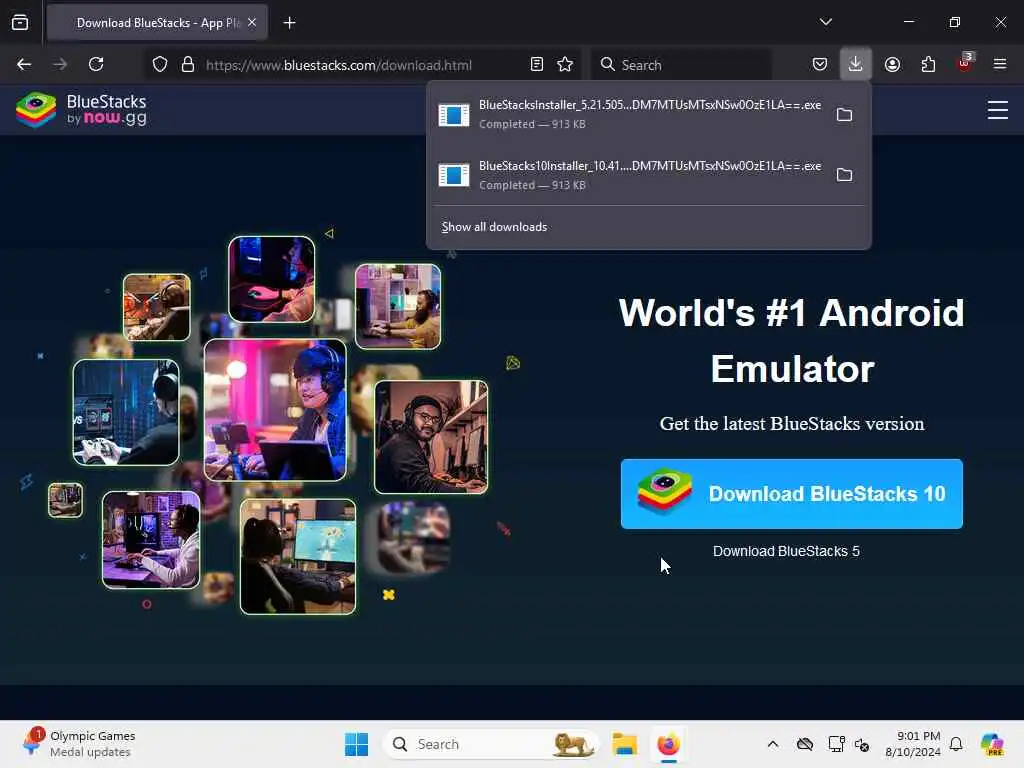Toggle the downloads toolbar button
The width and height of the screenshot is (1024, 768).
pos(856,64)
